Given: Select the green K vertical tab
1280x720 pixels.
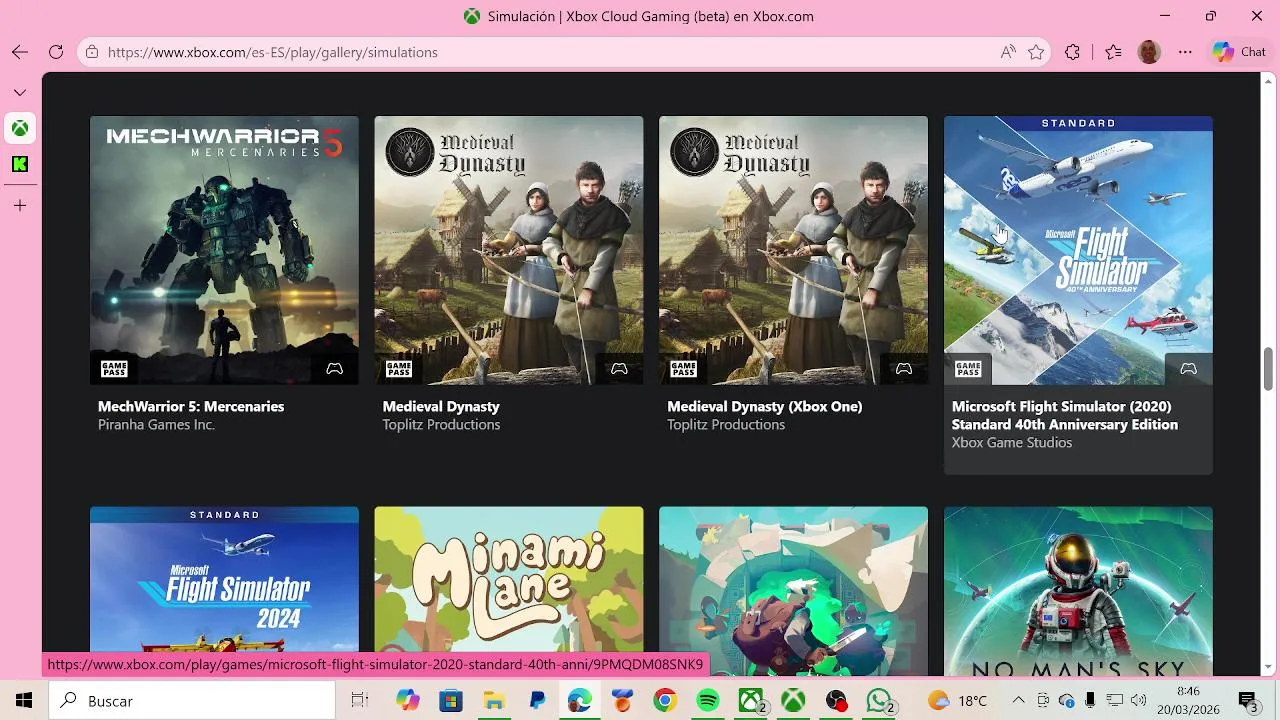Looking at the screenshot, I should pos(20,164).
